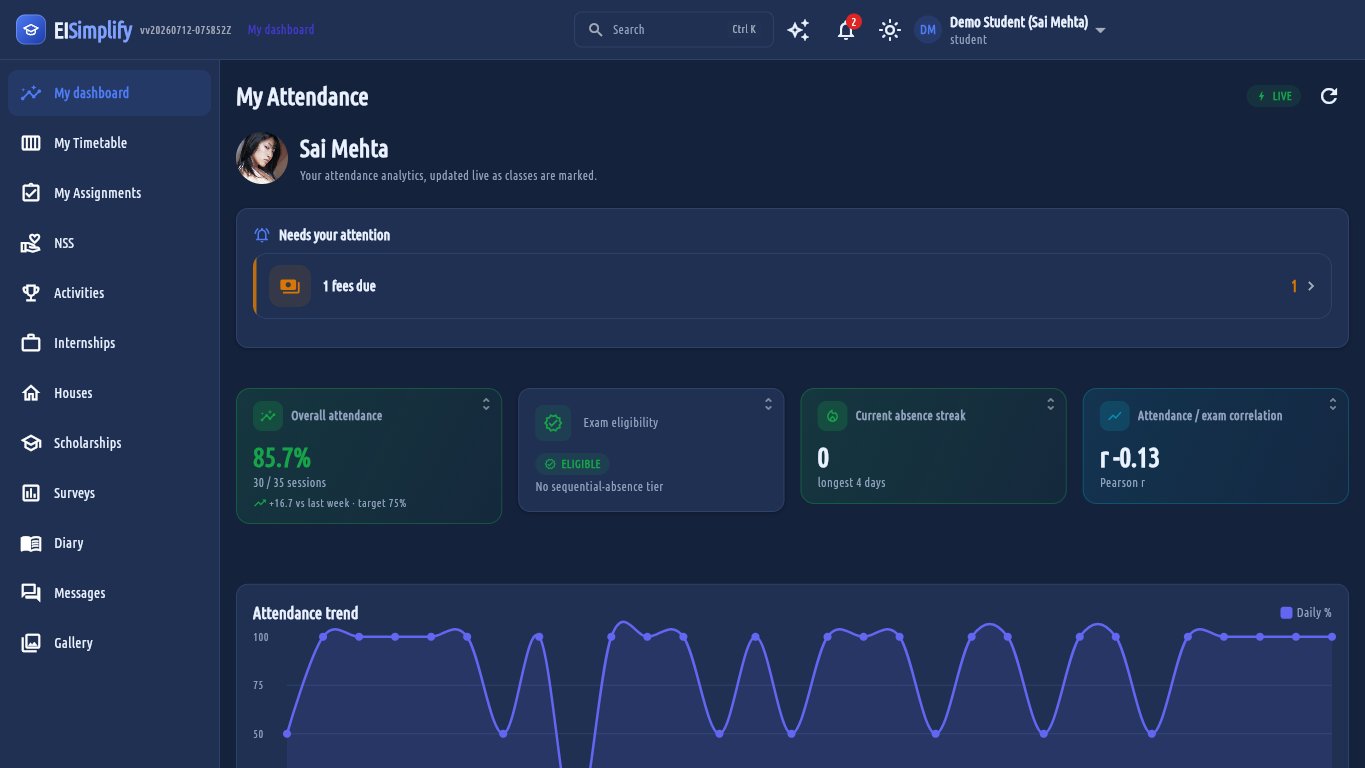Reorder Attendance / exam correlation card via arrows
This screenshot has width=1365, height=768.
coord(1332,404)
